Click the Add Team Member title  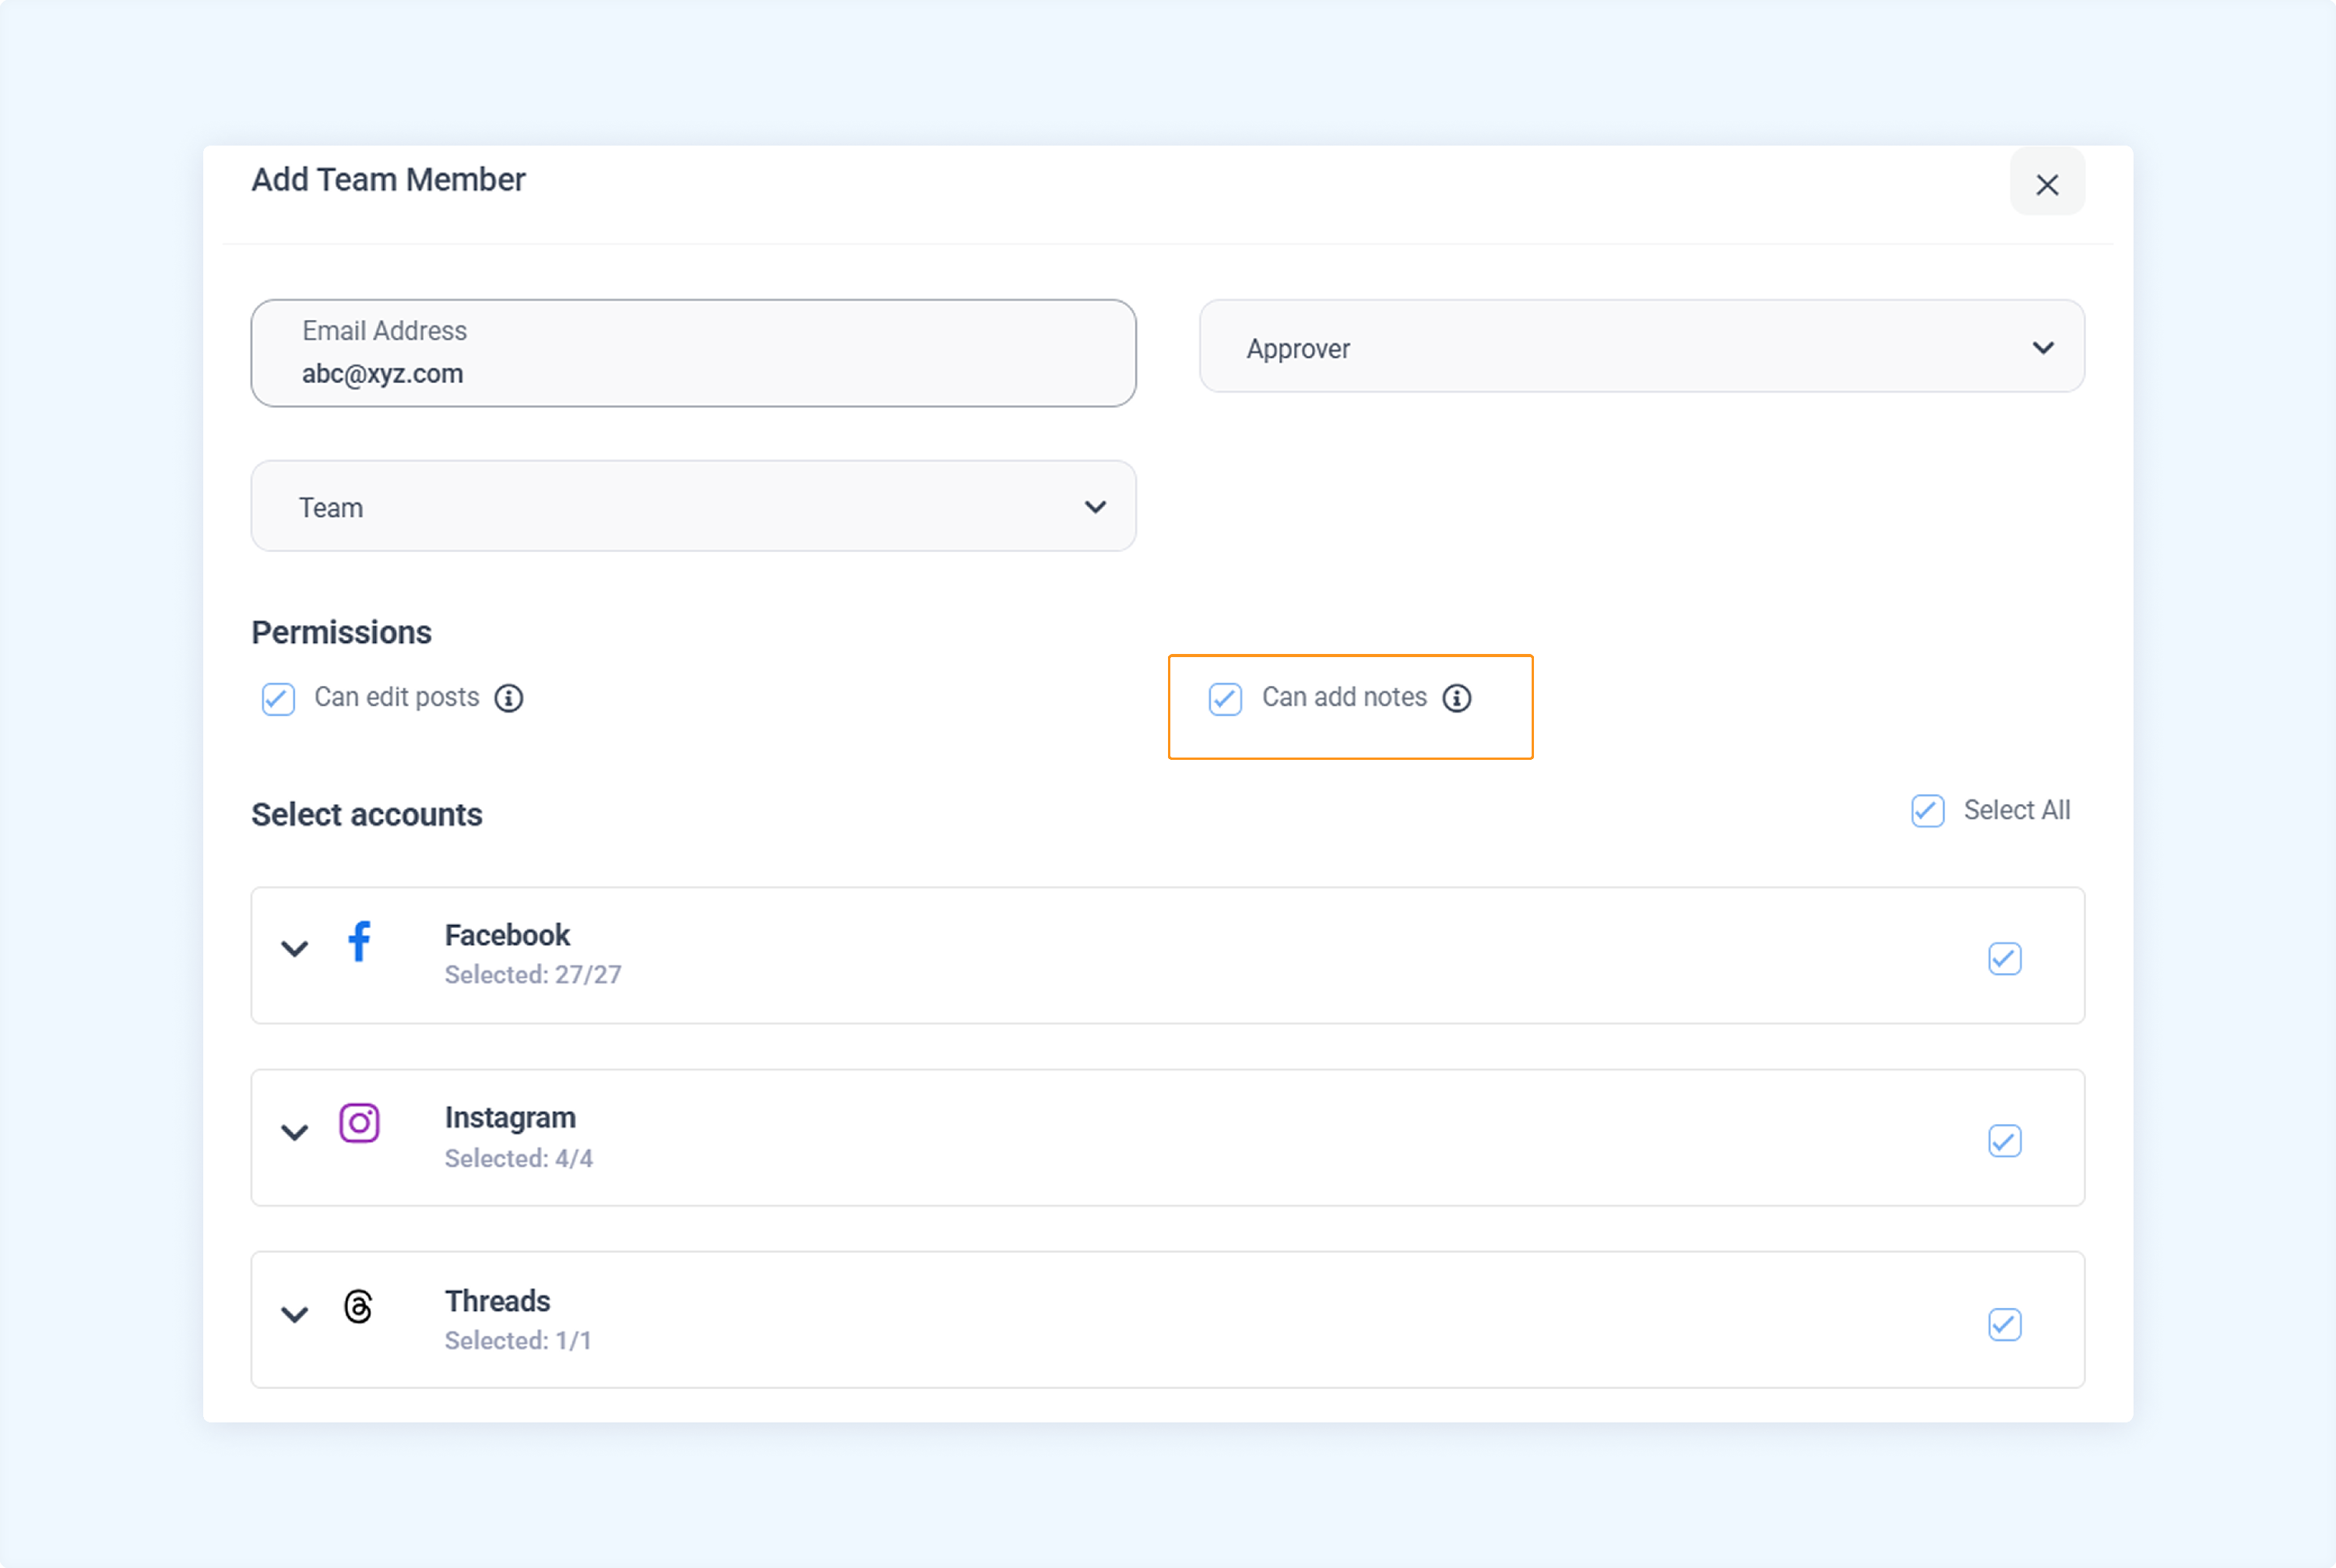[388, 180]
